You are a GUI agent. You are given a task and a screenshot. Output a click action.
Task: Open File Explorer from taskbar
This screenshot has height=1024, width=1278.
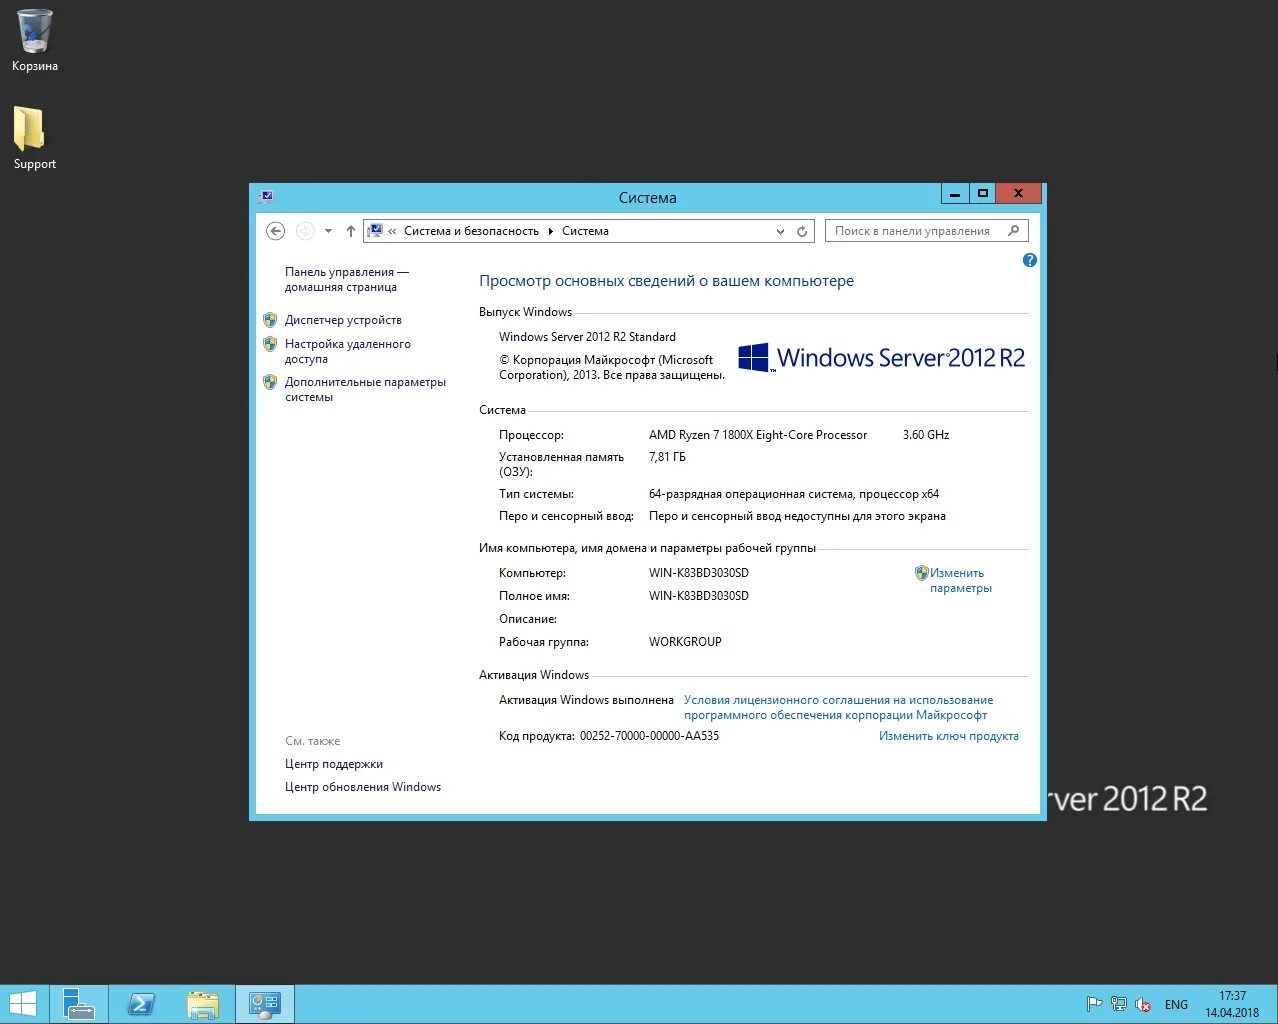pyautogui.click(x=203, y=1004)
